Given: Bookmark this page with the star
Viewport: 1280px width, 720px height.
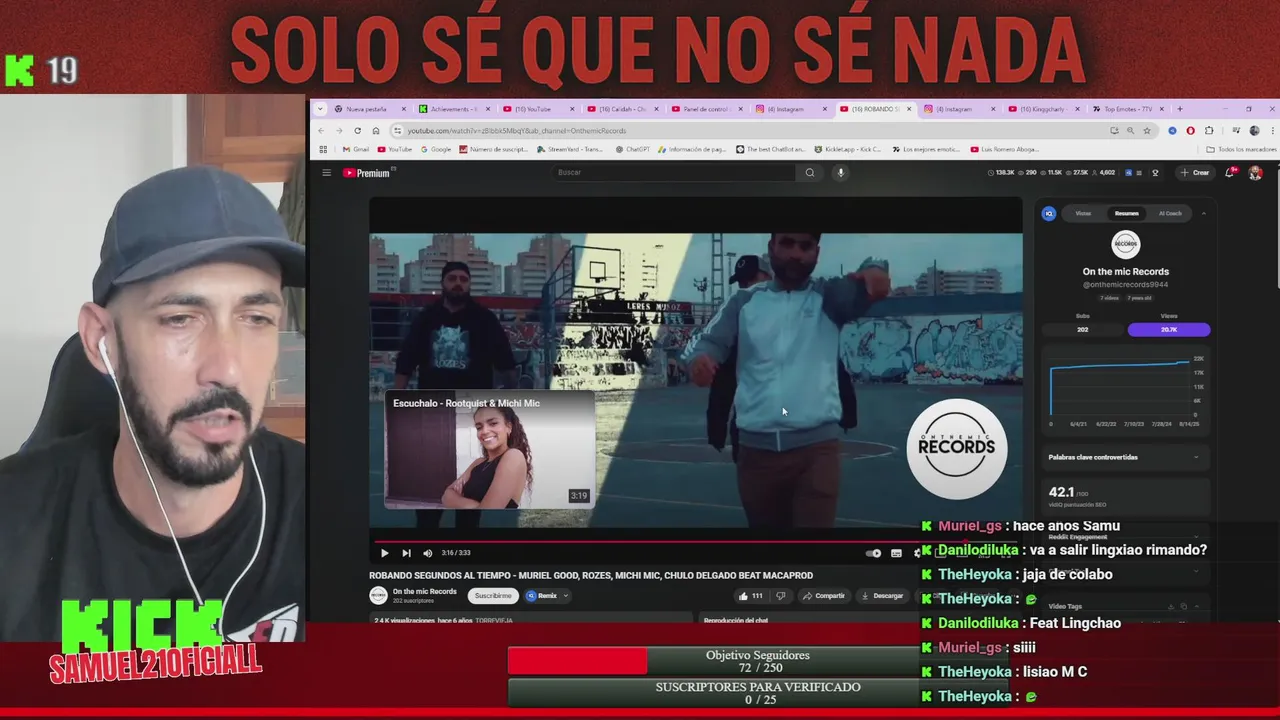Looking at the screenshot, I should tap(1147, 131).
